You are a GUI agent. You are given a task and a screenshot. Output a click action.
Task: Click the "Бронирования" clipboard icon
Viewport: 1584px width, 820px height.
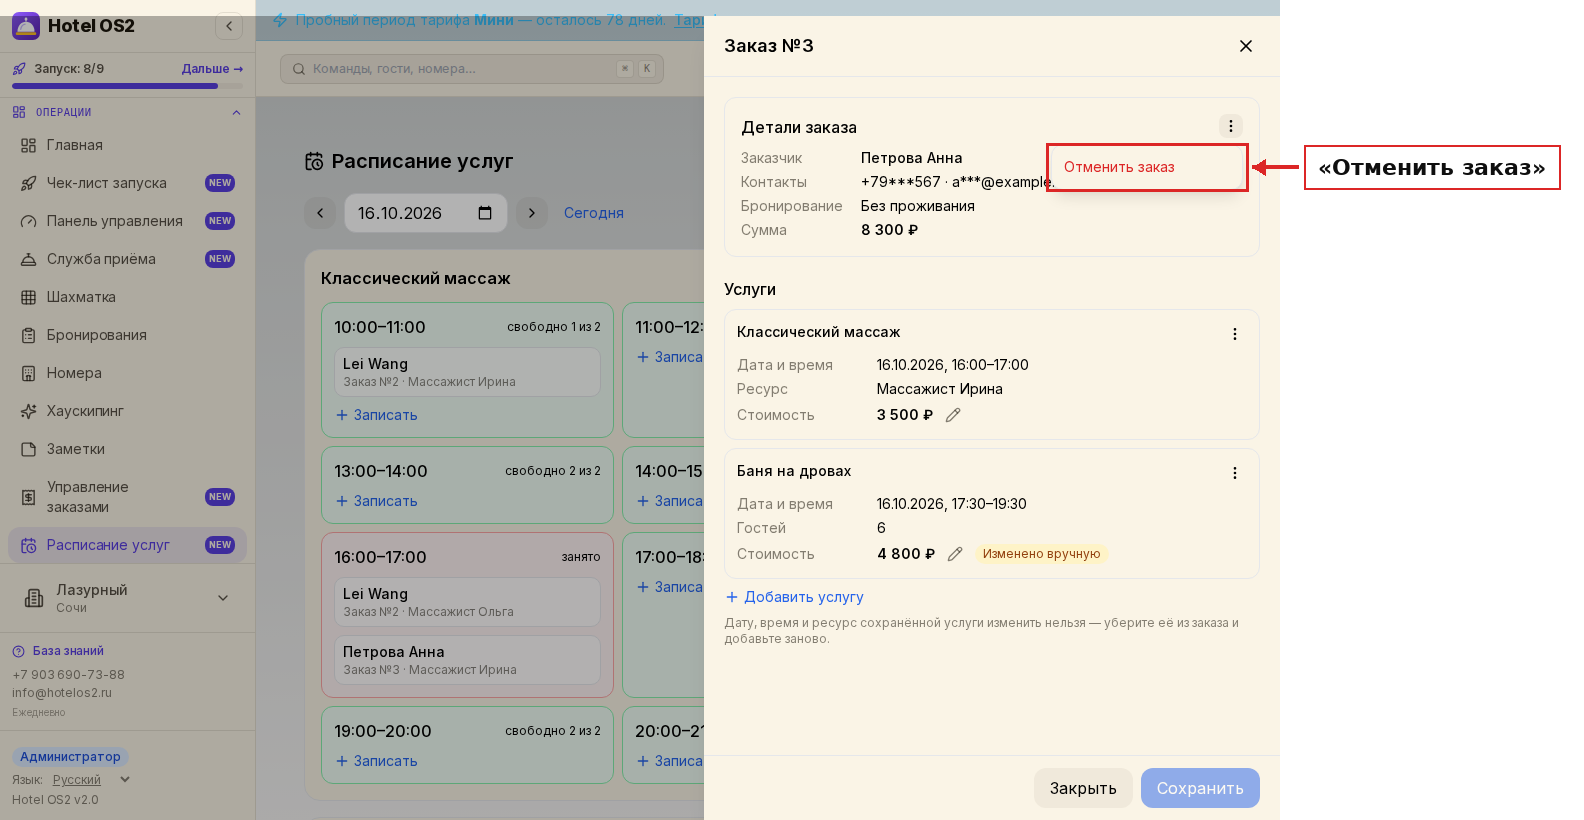click(x=29, y=335)
